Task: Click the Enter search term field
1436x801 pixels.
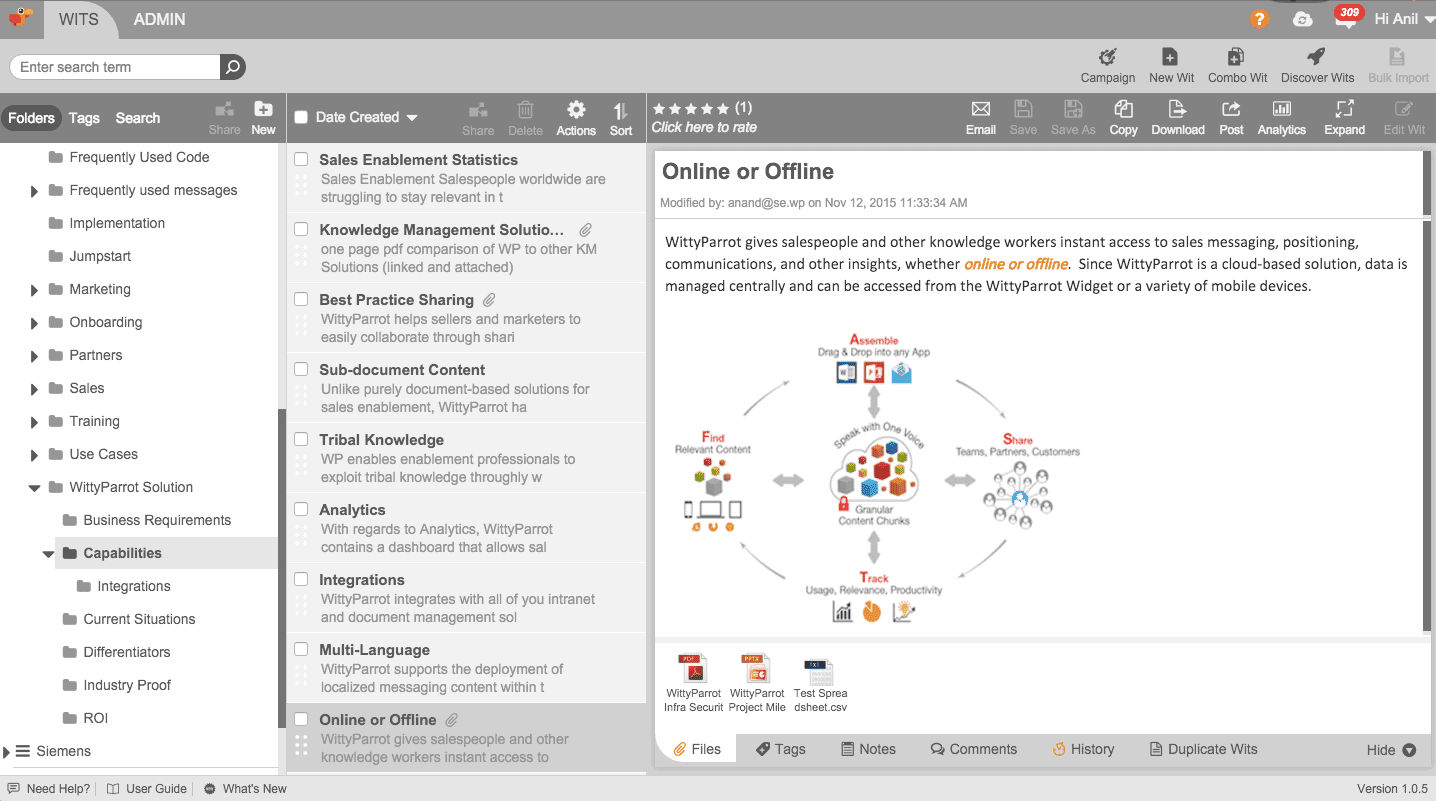Action: [x=115, y=67]
